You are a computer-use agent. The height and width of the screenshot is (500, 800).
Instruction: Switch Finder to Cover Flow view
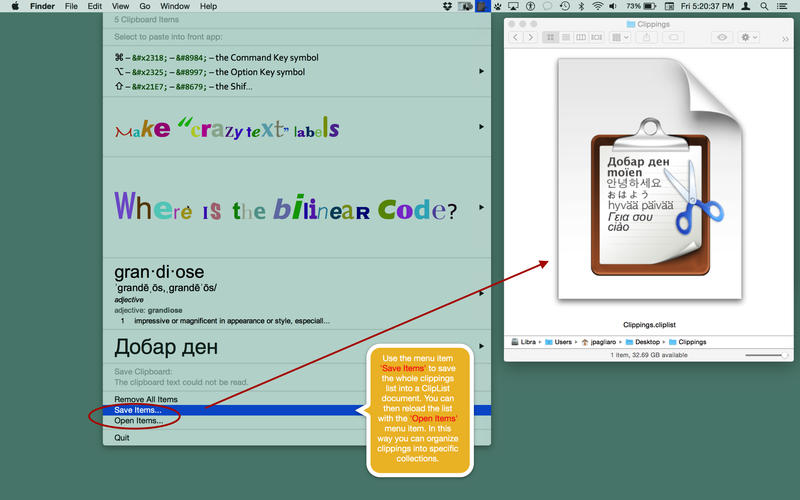pos(596,37)
